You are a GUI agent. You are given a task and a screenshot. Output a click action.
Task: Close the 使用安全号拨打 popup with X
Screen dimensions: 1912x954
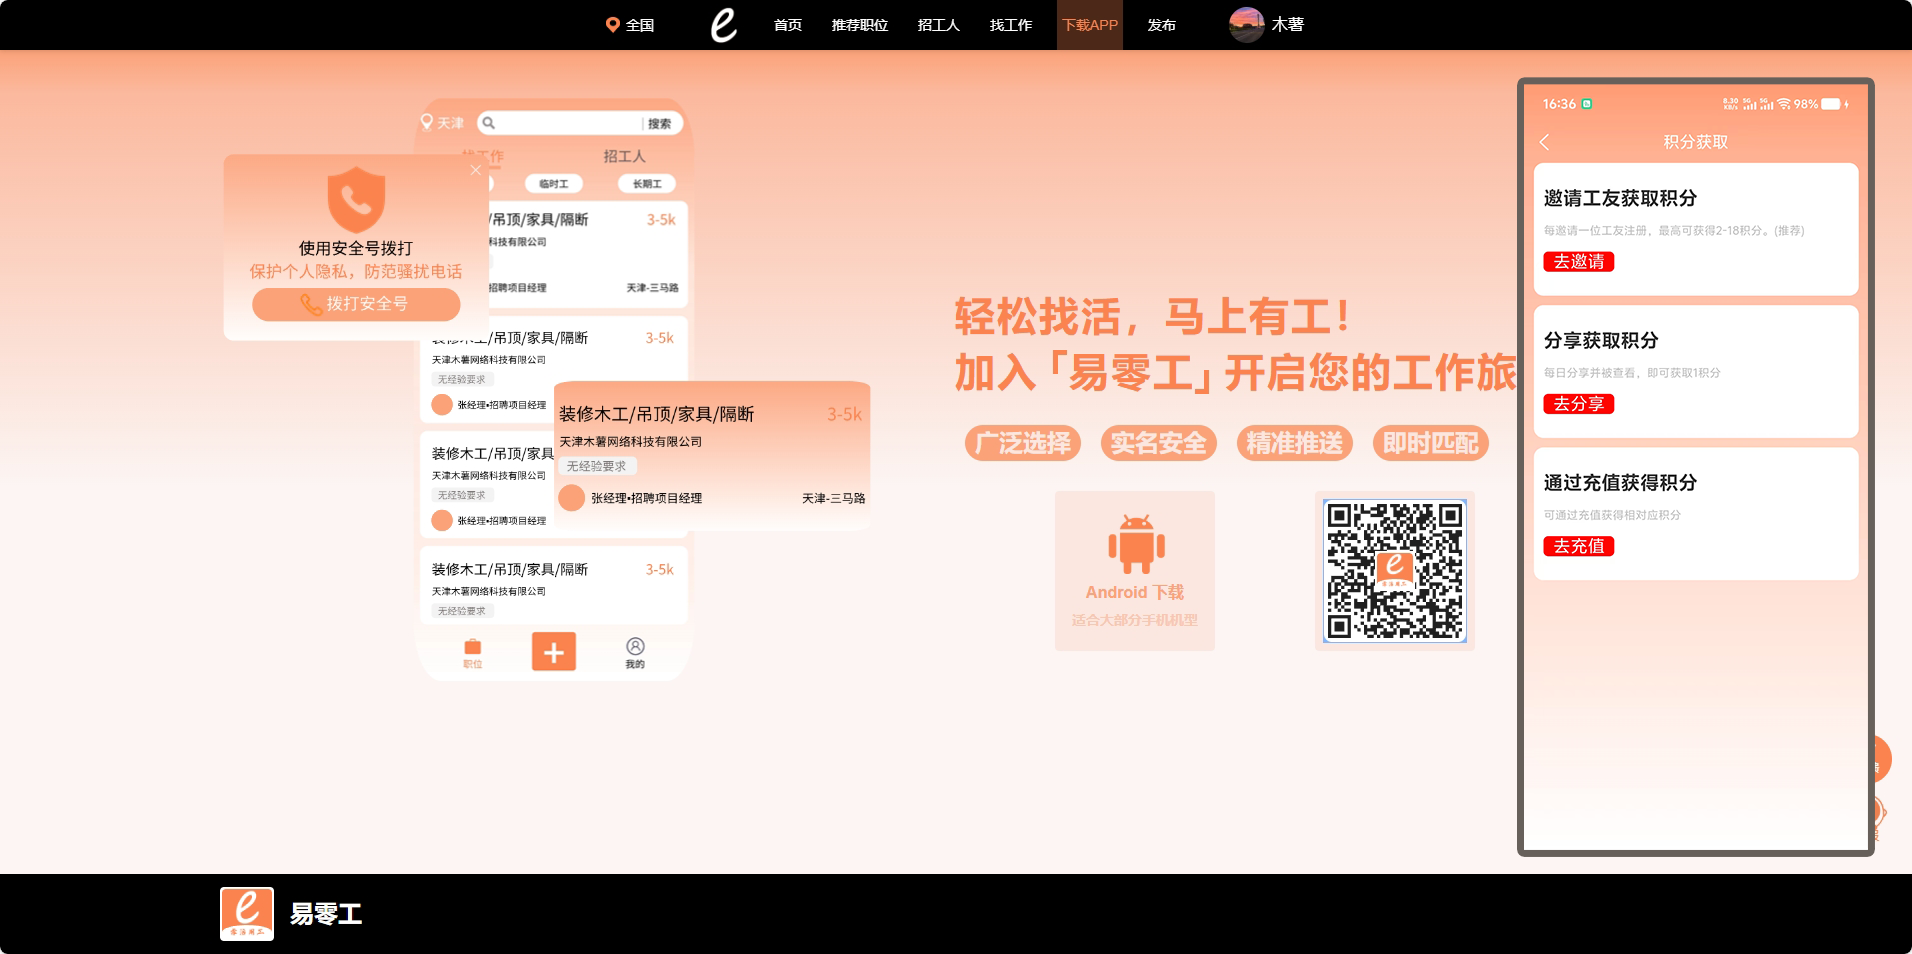(476, 170)
